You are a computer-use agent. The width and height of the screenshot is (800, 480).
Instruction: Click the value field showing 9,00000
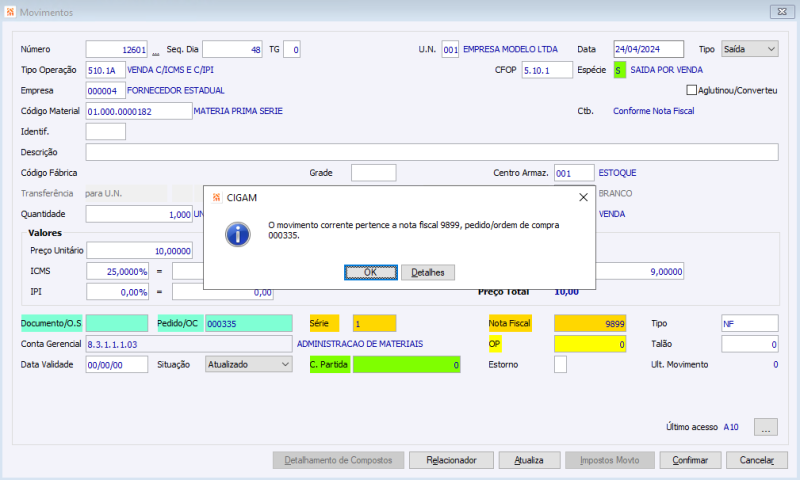pyautogui.click(x=639, y=271)
